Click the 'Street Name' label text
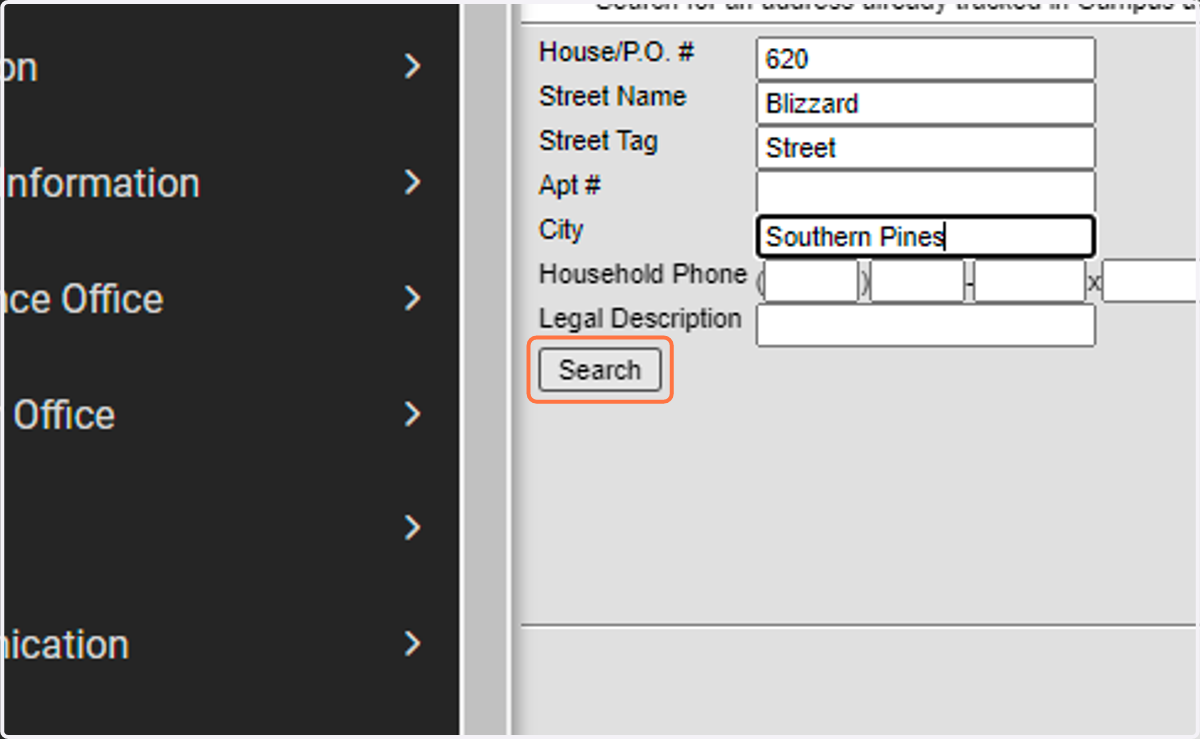The image size is (1200, 739). (x=613, y=97)
